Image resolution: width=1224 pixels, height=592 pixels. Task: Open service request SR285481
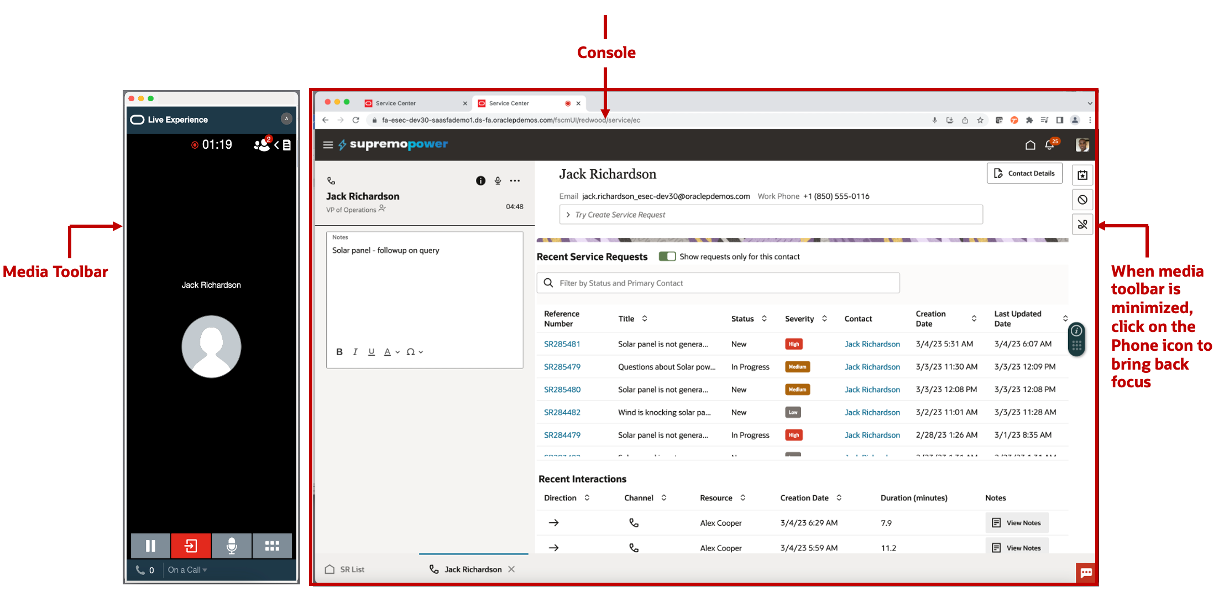[562, 344]
